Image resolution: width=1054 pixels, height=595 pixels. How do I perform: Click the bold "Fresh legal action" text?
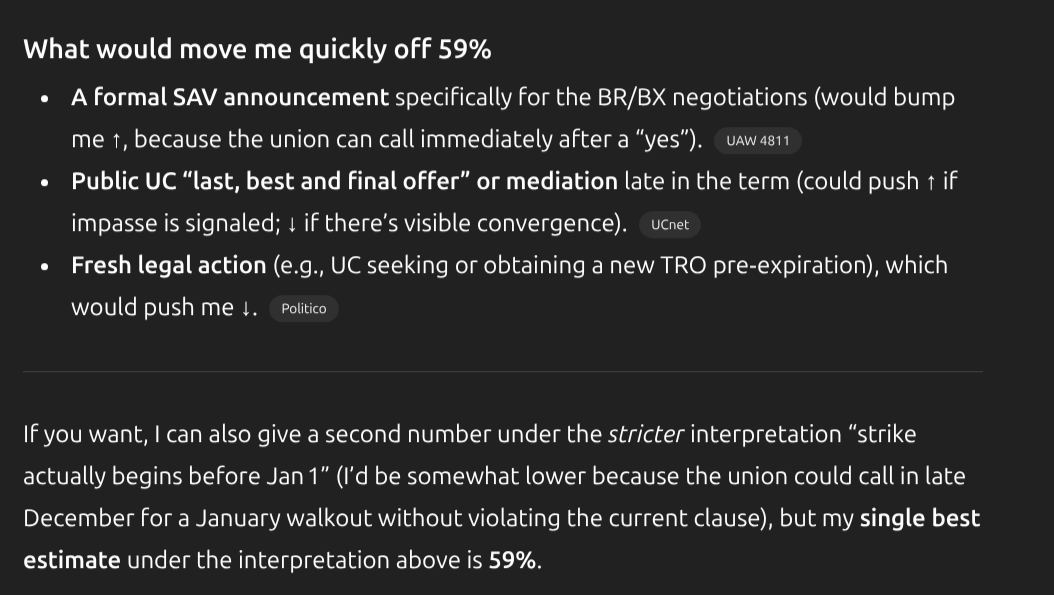pyautogui.click(x=168, y=266)
